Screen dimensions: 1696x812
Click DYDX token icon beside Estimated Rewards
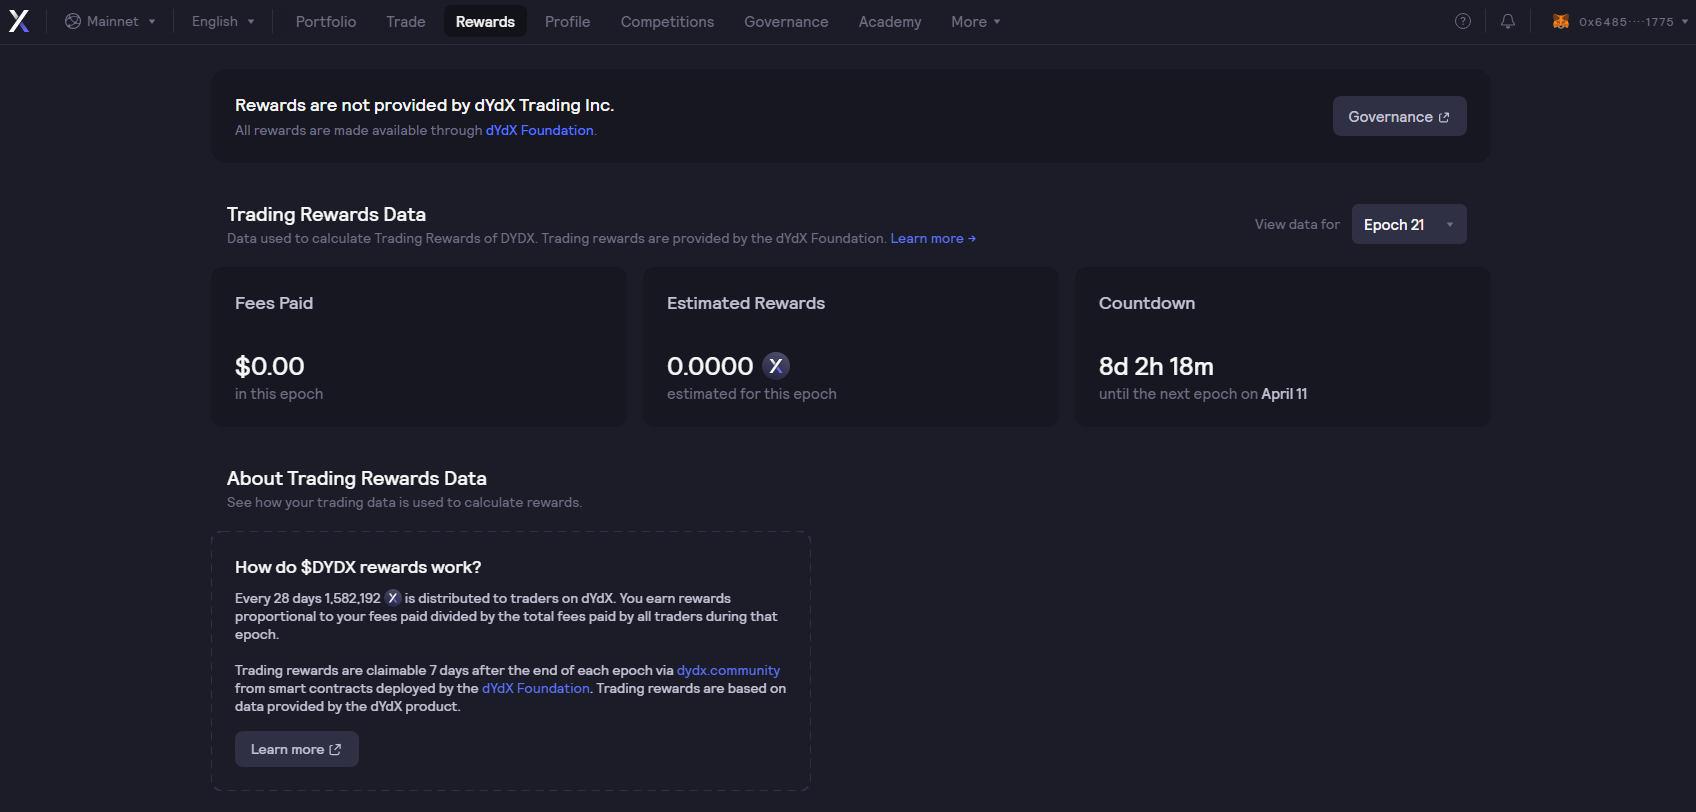776,366
